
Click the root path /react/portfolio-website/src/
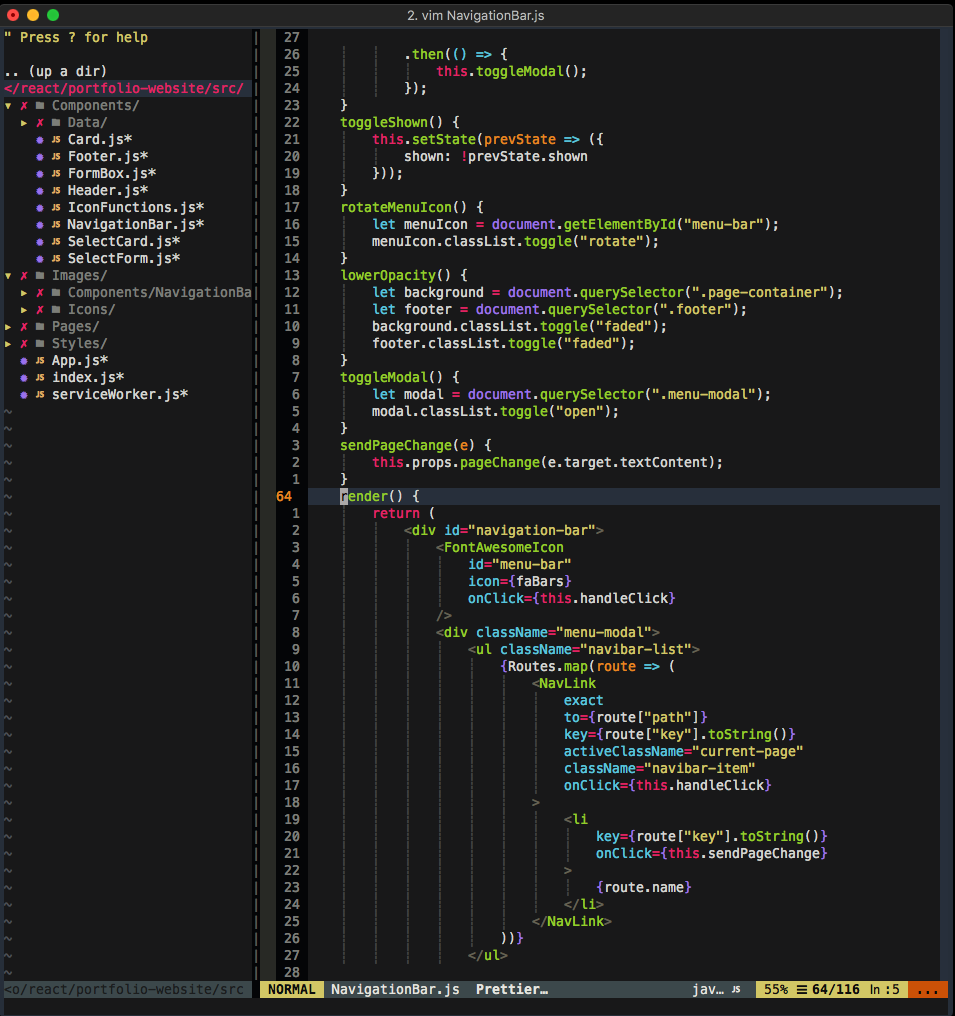(124, 88)
